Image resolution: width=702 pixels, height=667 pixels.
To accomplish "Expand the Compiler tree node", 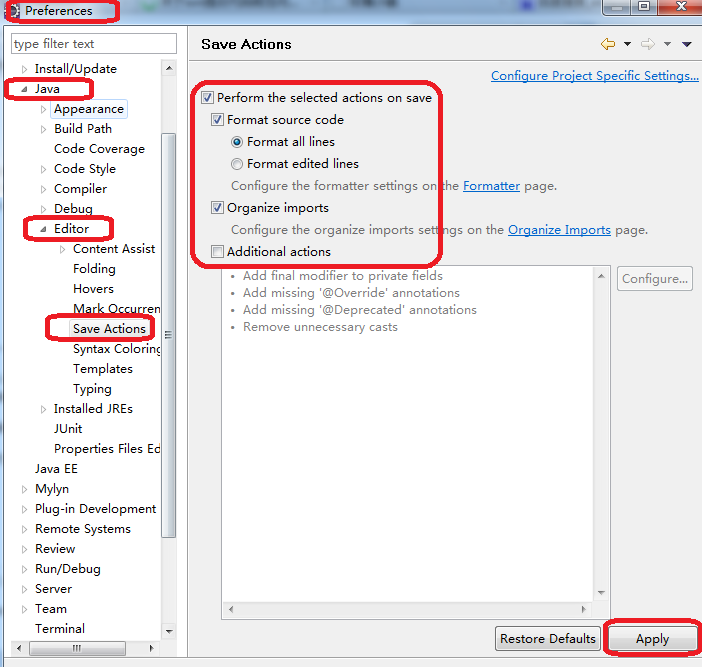I will point(43,189).
